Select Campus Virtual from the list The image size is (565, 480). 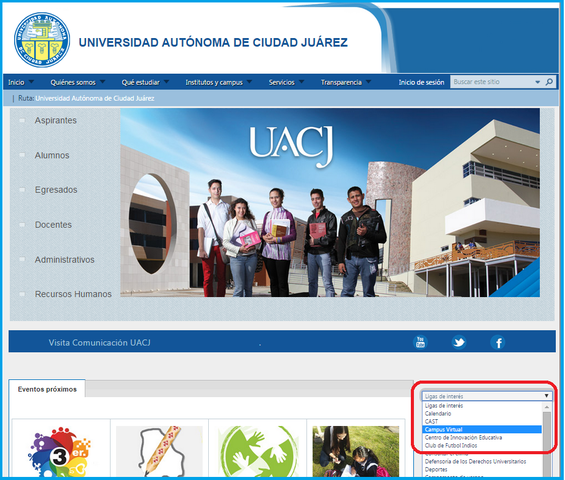tap(482, 430)
